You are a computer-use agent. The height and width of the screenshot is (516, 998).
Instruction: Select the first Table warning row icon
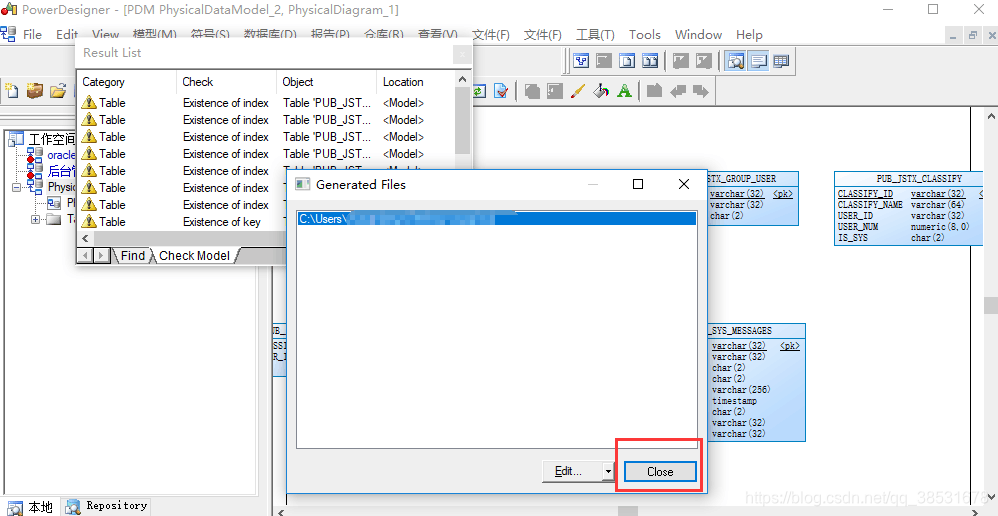pyautogui.click(x=89, y=102)
